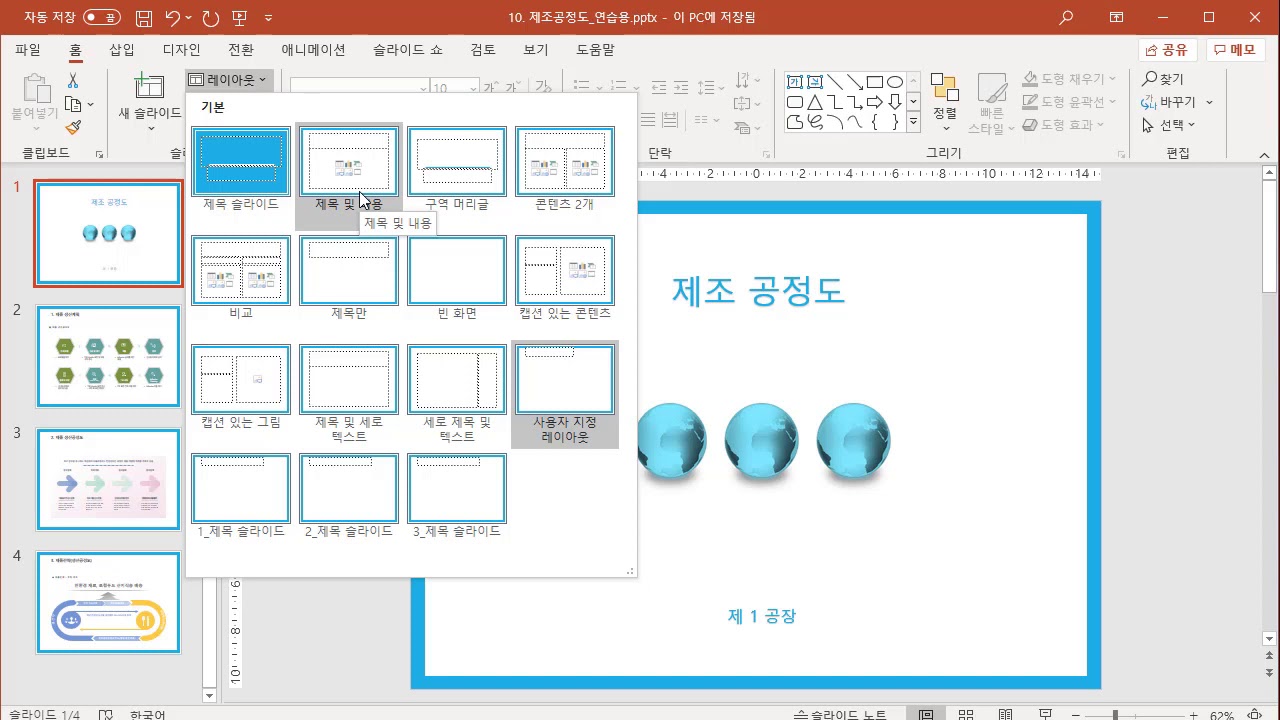This screenshot has width=1280, height=720.
Task: Choose the 제목 및 내용 layout
Action: point(349,161)
